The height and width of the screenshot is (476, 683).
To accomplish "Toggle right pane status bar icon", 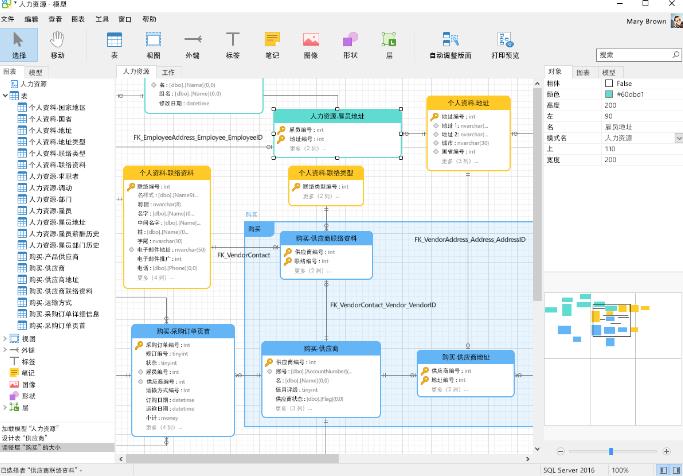I will [x=676, y=470].
